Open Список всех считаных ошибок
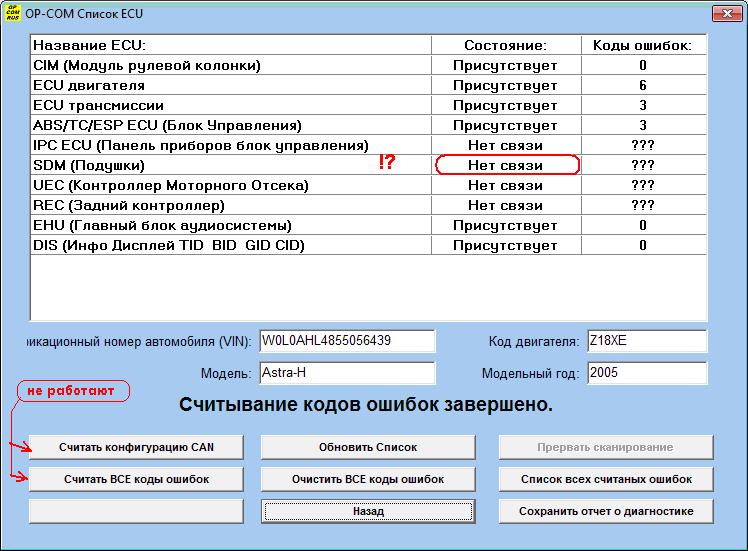The width and height of the screenshot is (748, 551). point(606,479)
